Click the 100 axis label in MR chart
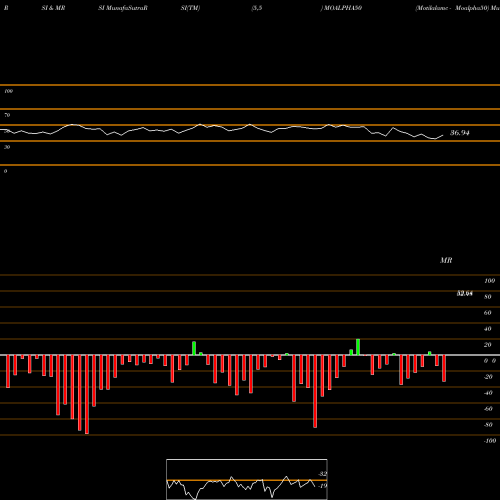Viewport: 500px width, 500px height. [x=489, y=281]
